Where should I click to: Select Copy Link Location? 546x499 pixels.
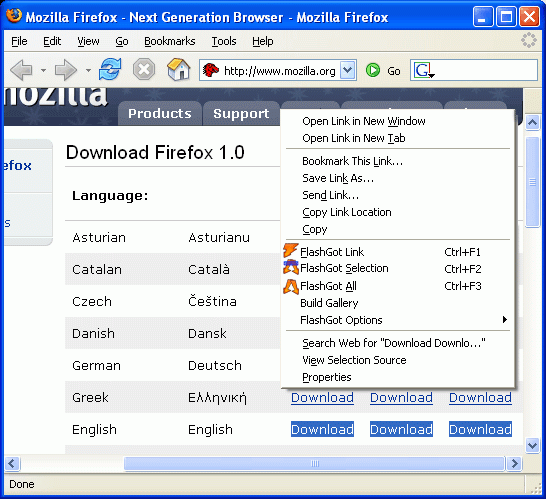point(398,212)
